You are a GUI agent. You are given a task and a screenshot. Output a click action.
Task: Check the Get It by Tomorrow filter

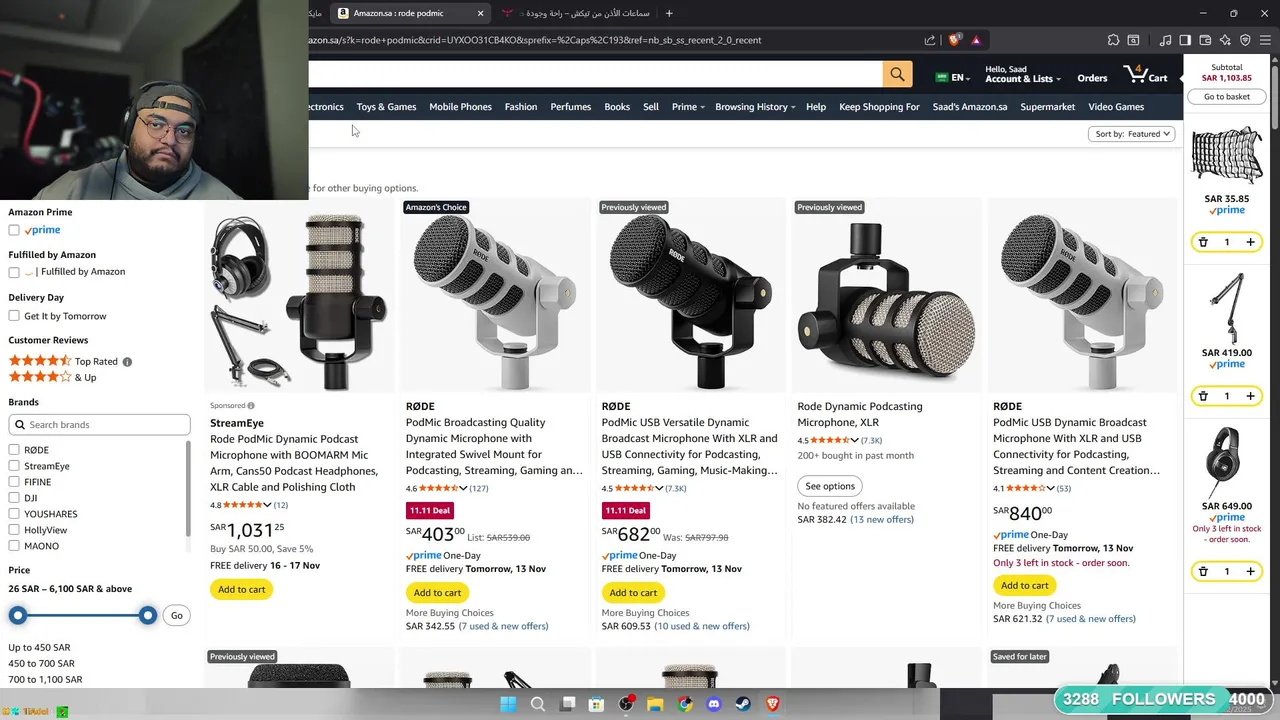coord(14,316)
